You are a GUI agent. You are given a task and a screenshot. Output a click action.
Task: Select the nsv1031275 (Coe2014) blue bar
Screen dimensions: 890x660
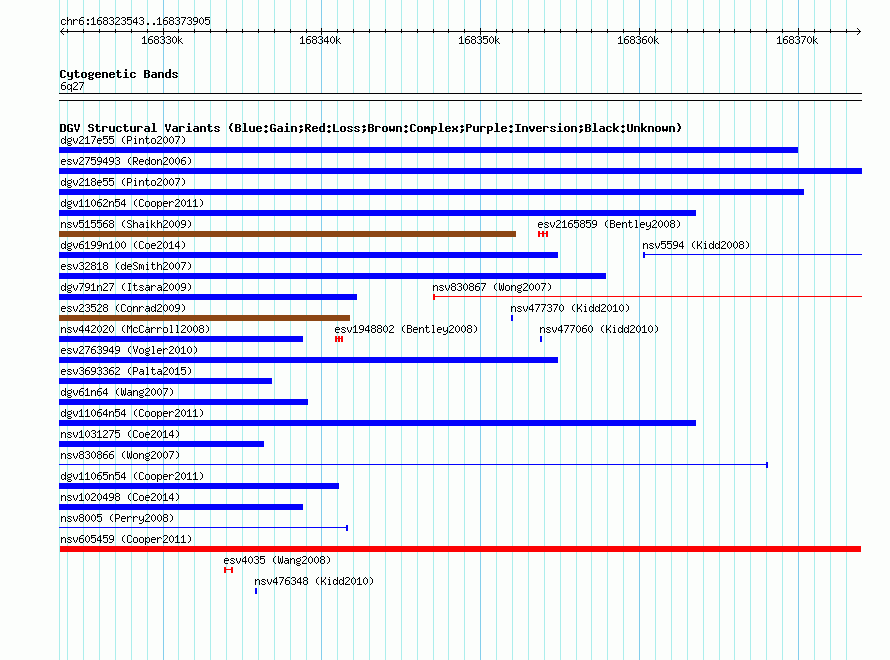point(162,444)
